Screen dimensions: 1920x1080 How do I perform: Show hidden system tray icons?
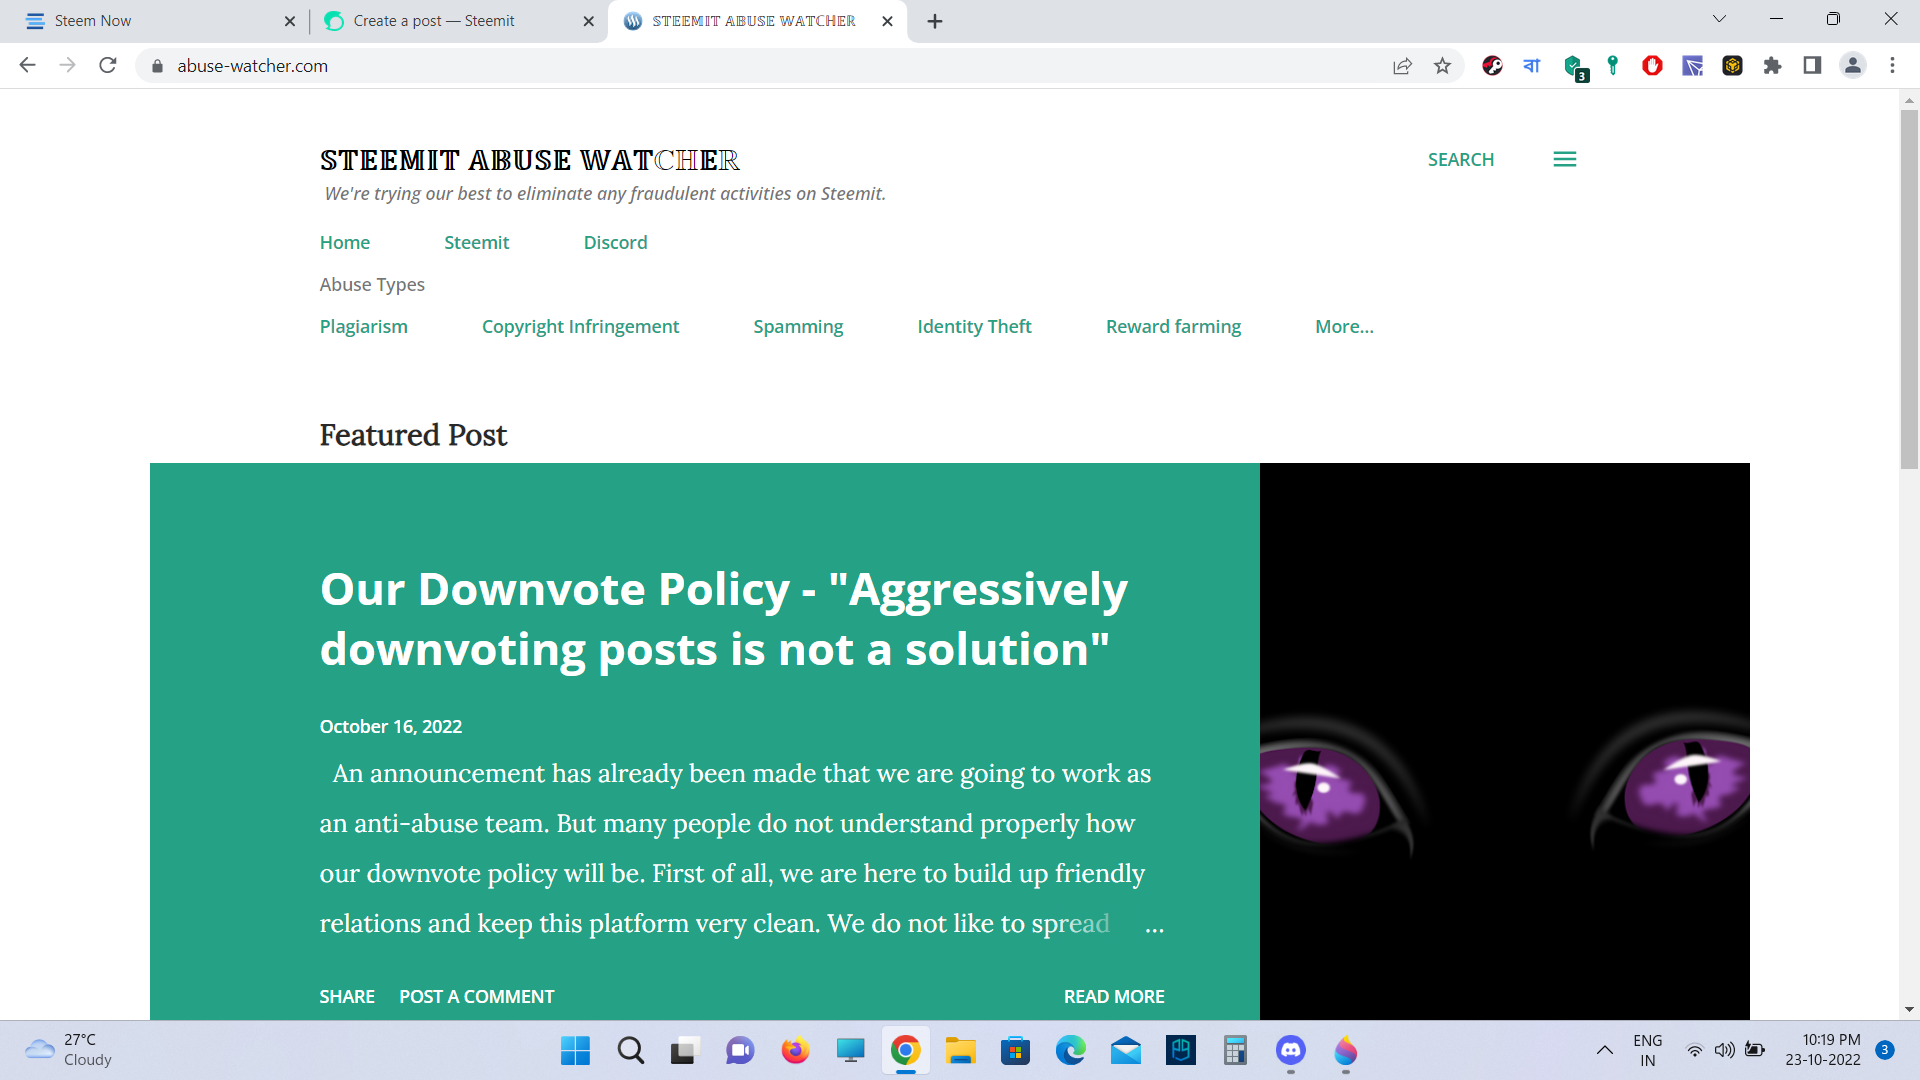pyautogui.click(x=1604, y=1050)
